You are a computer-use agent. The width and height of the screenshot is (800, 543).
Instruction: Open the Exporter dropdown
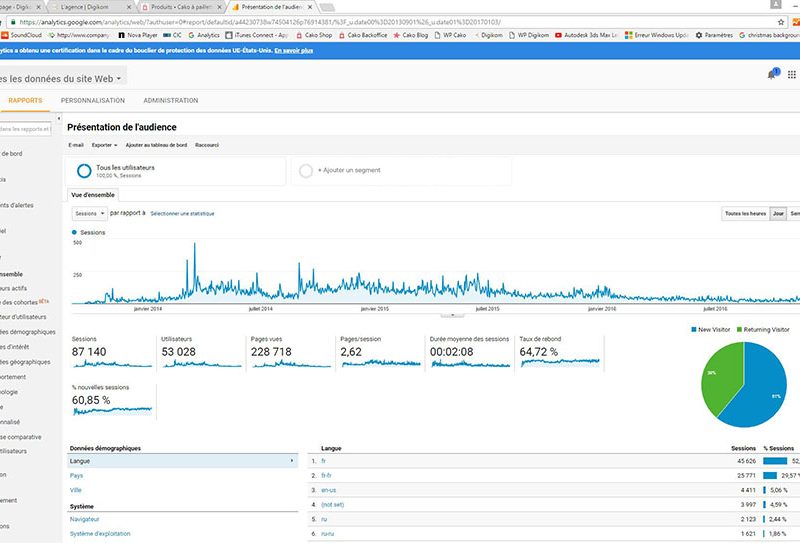[105, 145]
